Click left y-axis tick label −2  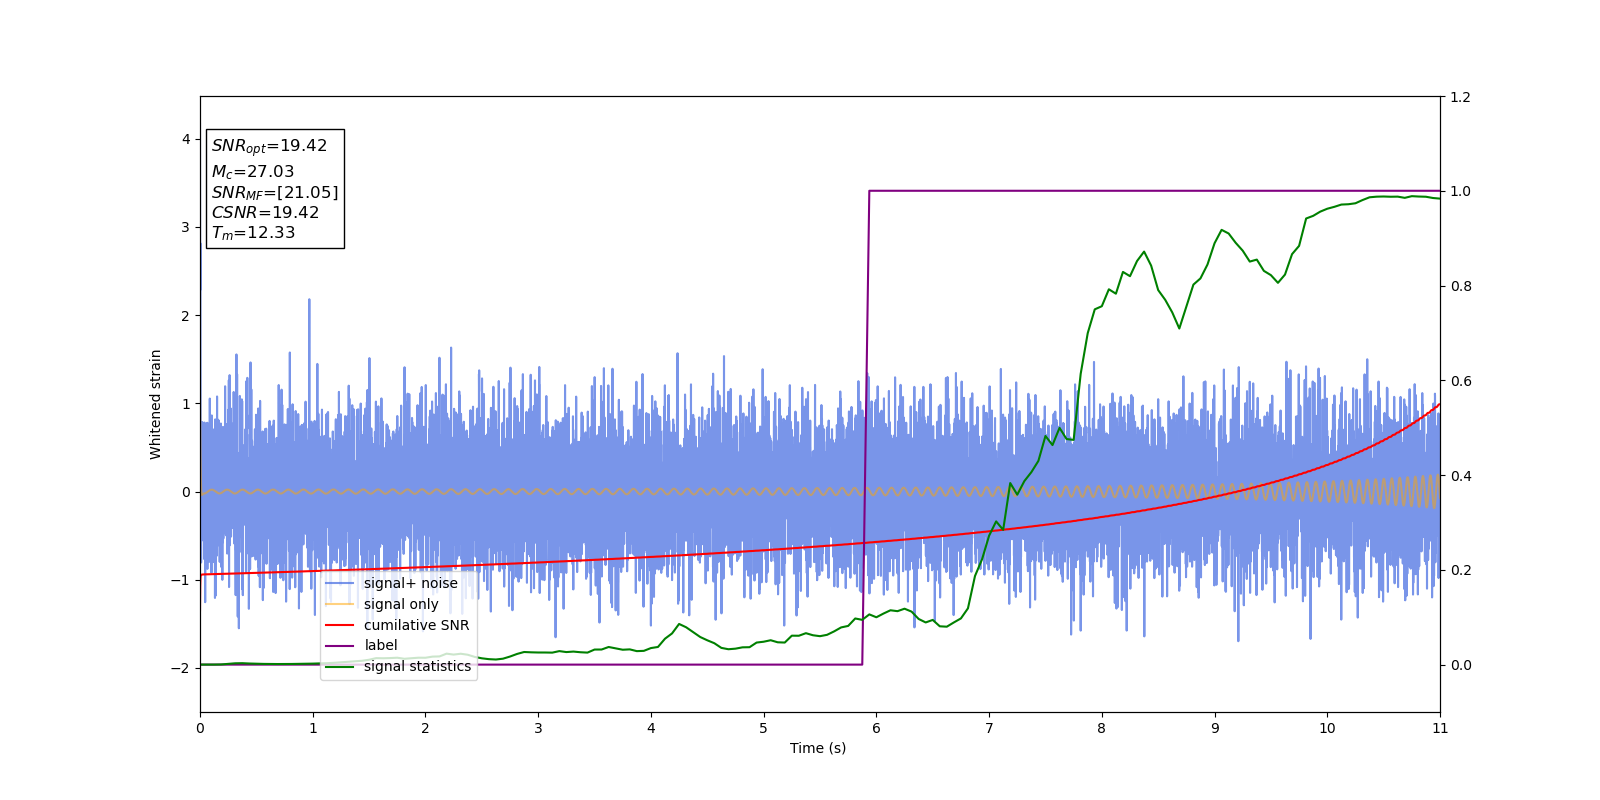182,668
